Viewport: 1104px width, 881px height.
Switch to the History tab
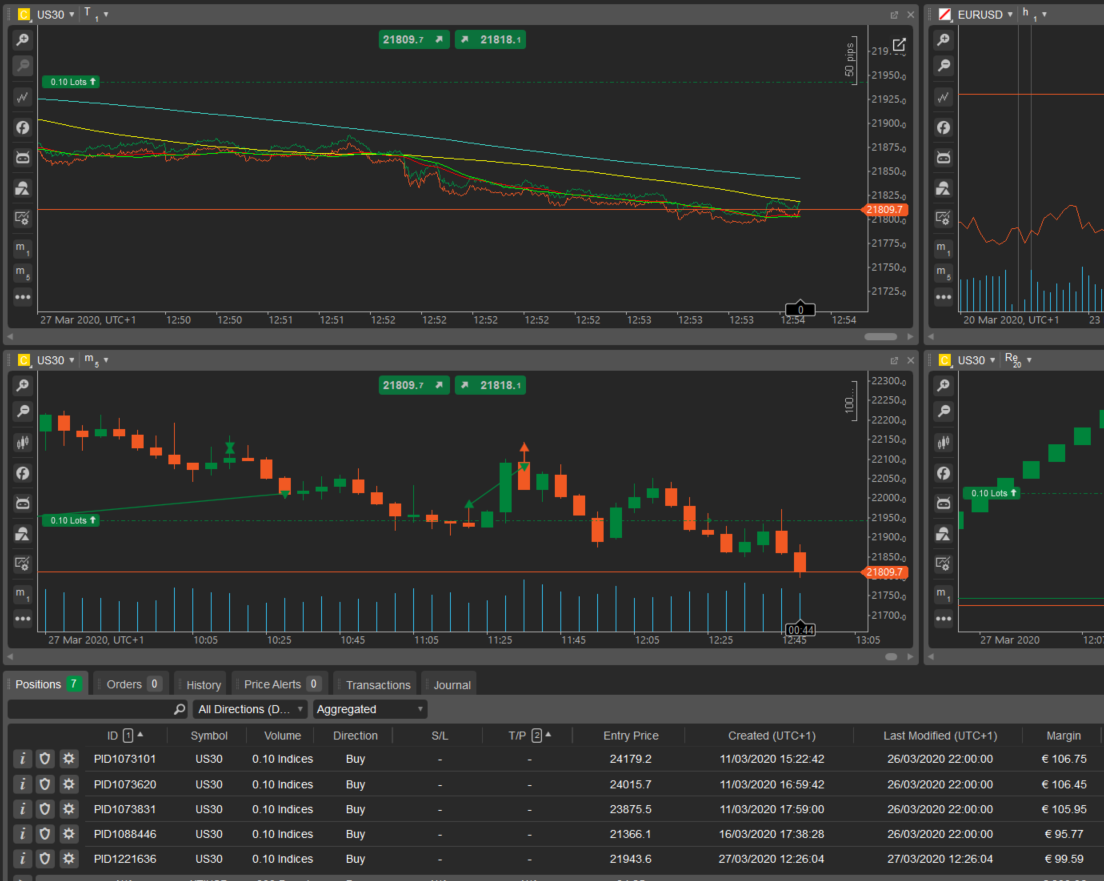pyautogui.click(x=201, y=685)
